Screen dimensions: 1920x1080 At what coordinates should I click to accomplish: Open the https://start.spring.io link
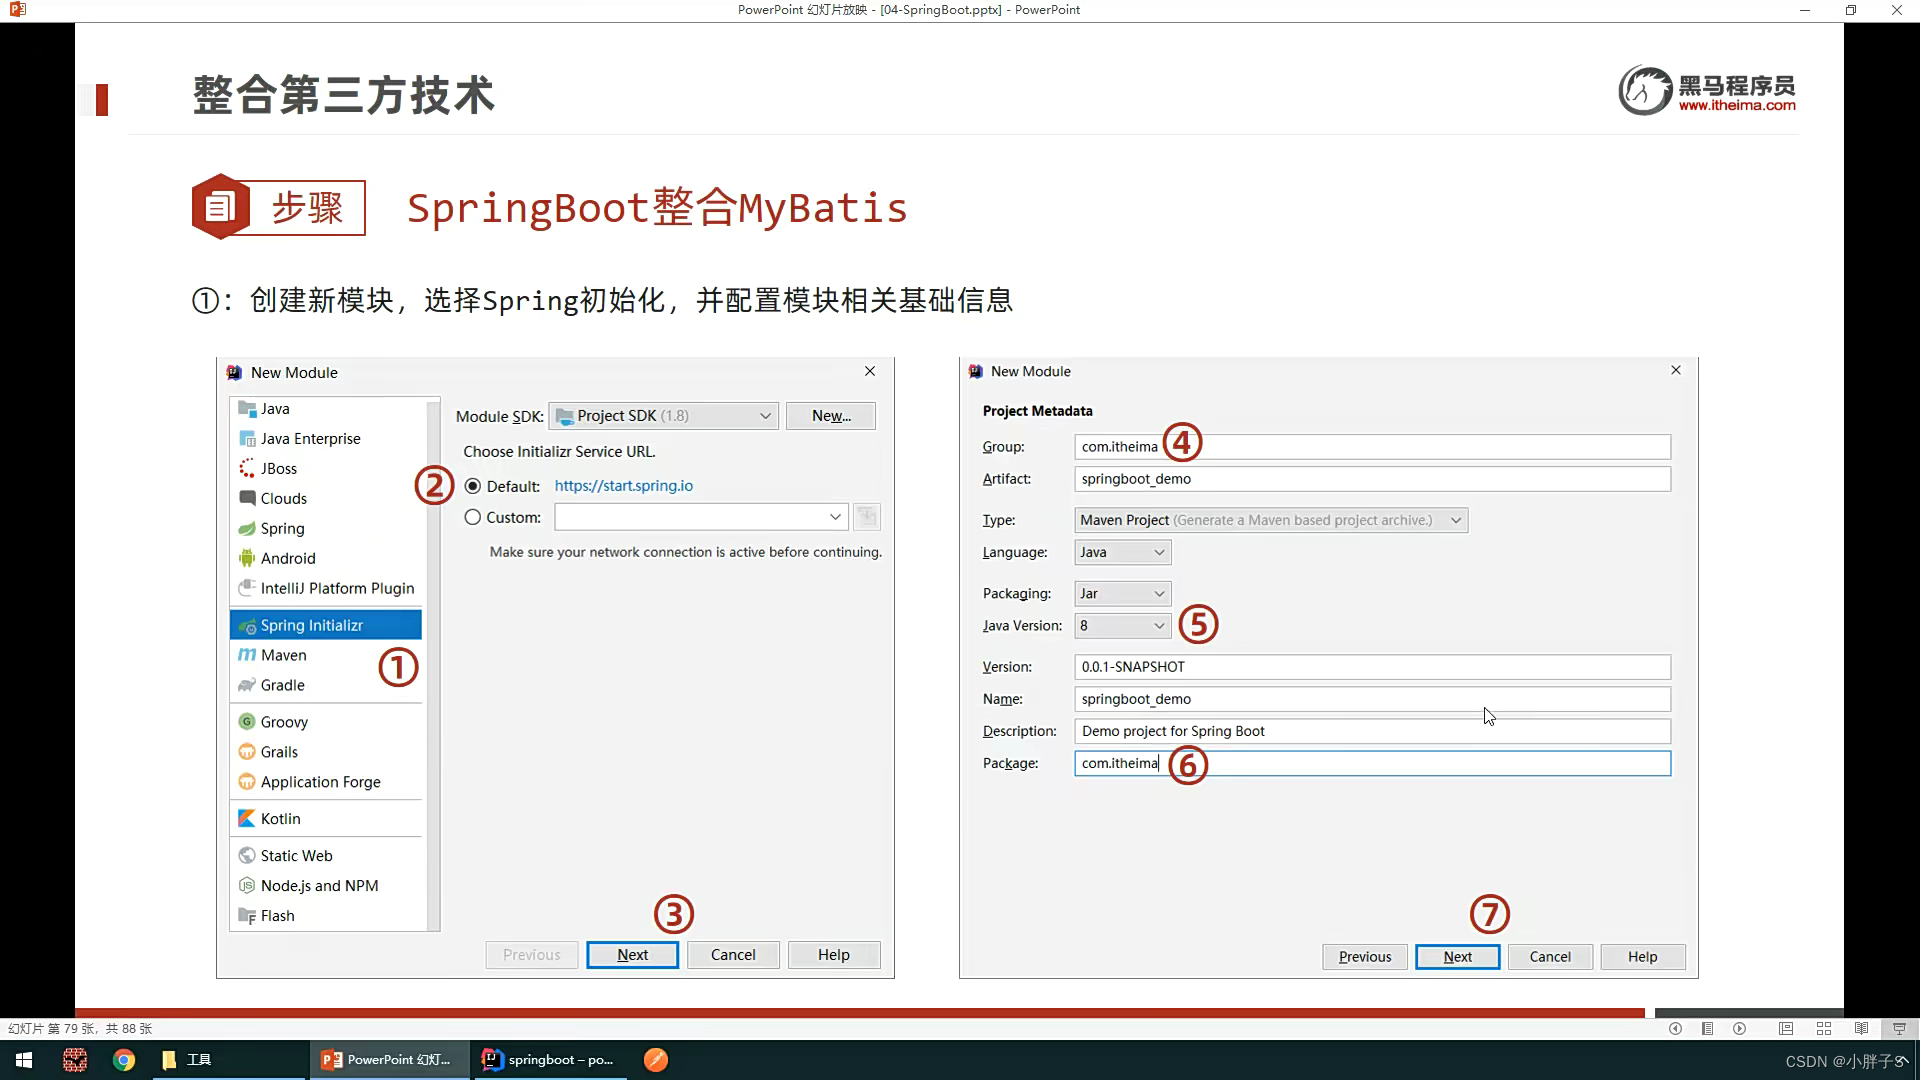[623, 486]
